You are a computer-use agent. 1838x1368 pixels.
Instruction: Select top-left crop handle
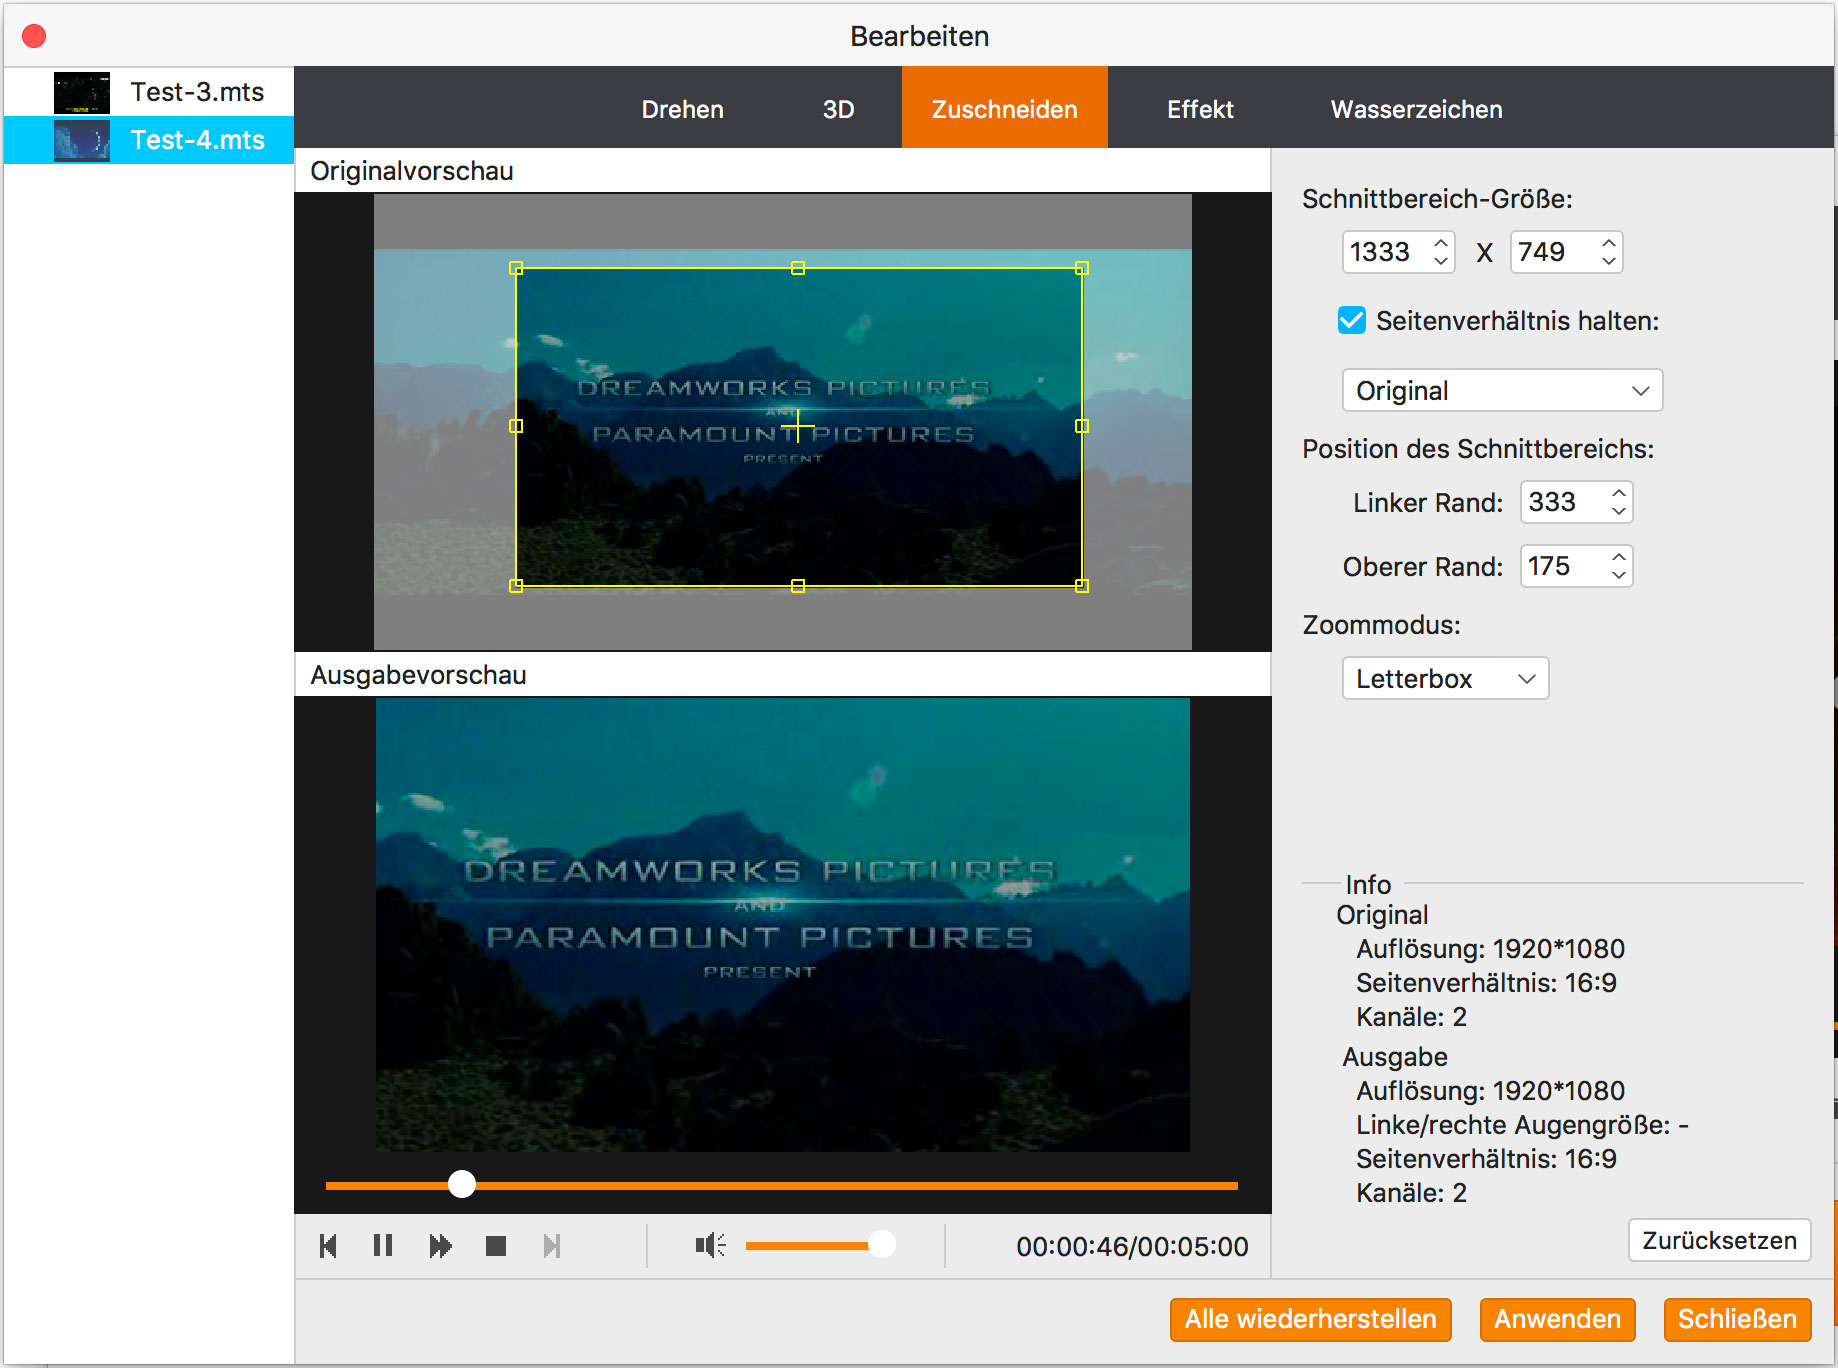(x=516, y=268)
